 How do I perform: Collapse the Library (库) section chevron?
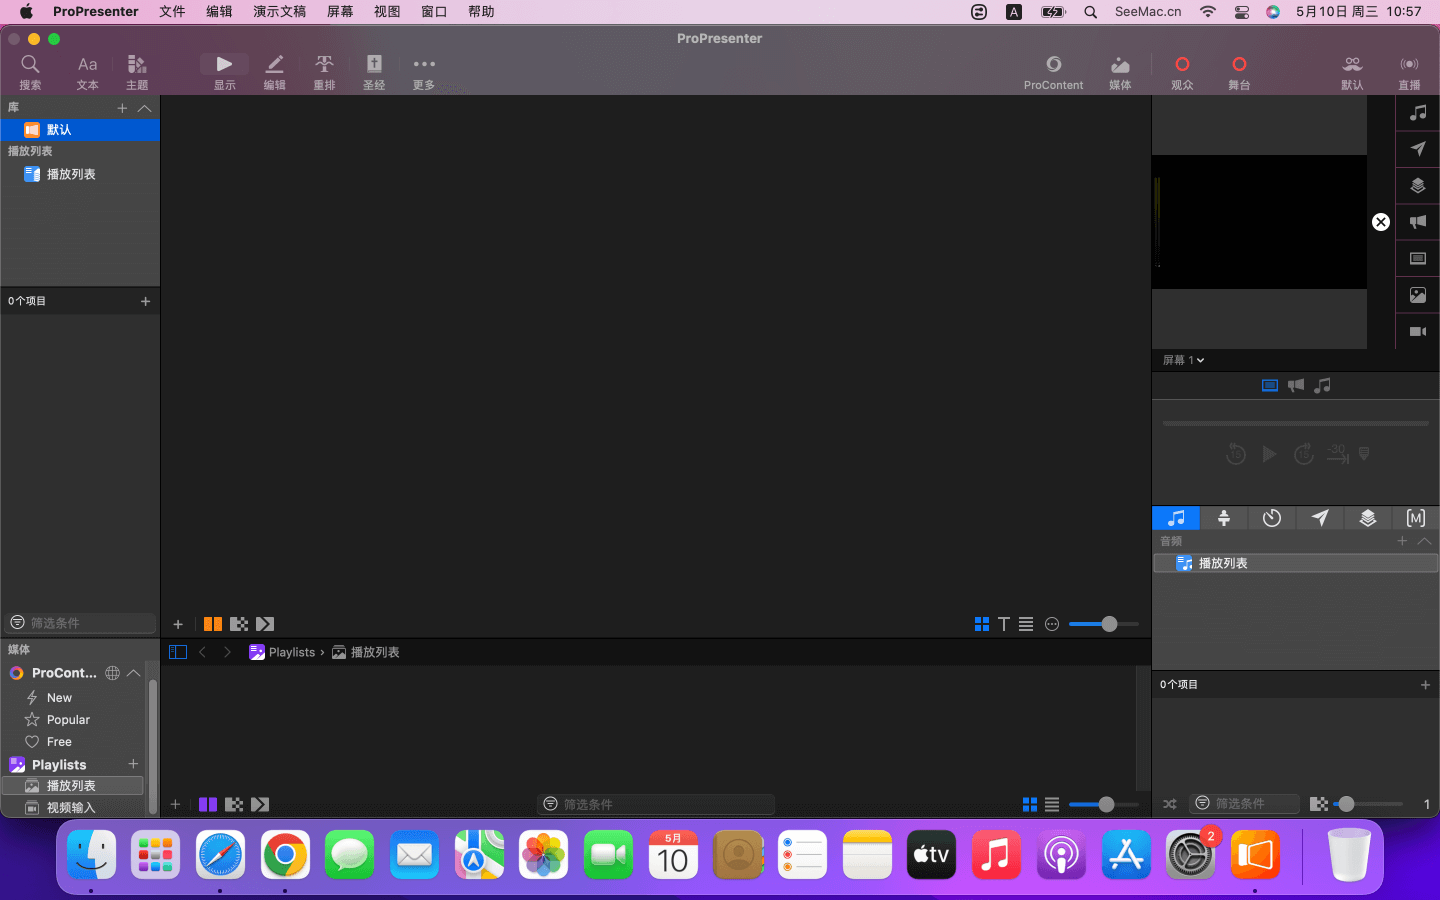coord(145,108)
